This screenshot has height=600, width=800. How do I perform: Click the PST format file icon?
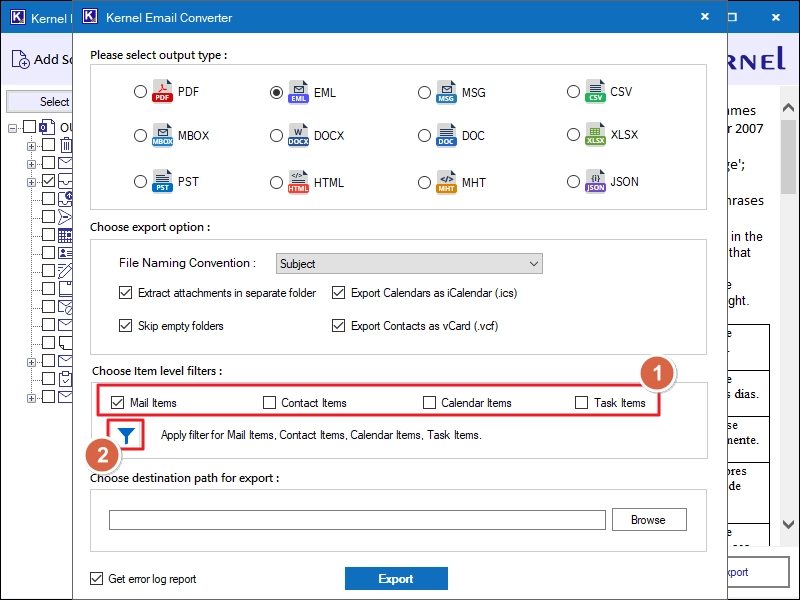coord(162,181)
